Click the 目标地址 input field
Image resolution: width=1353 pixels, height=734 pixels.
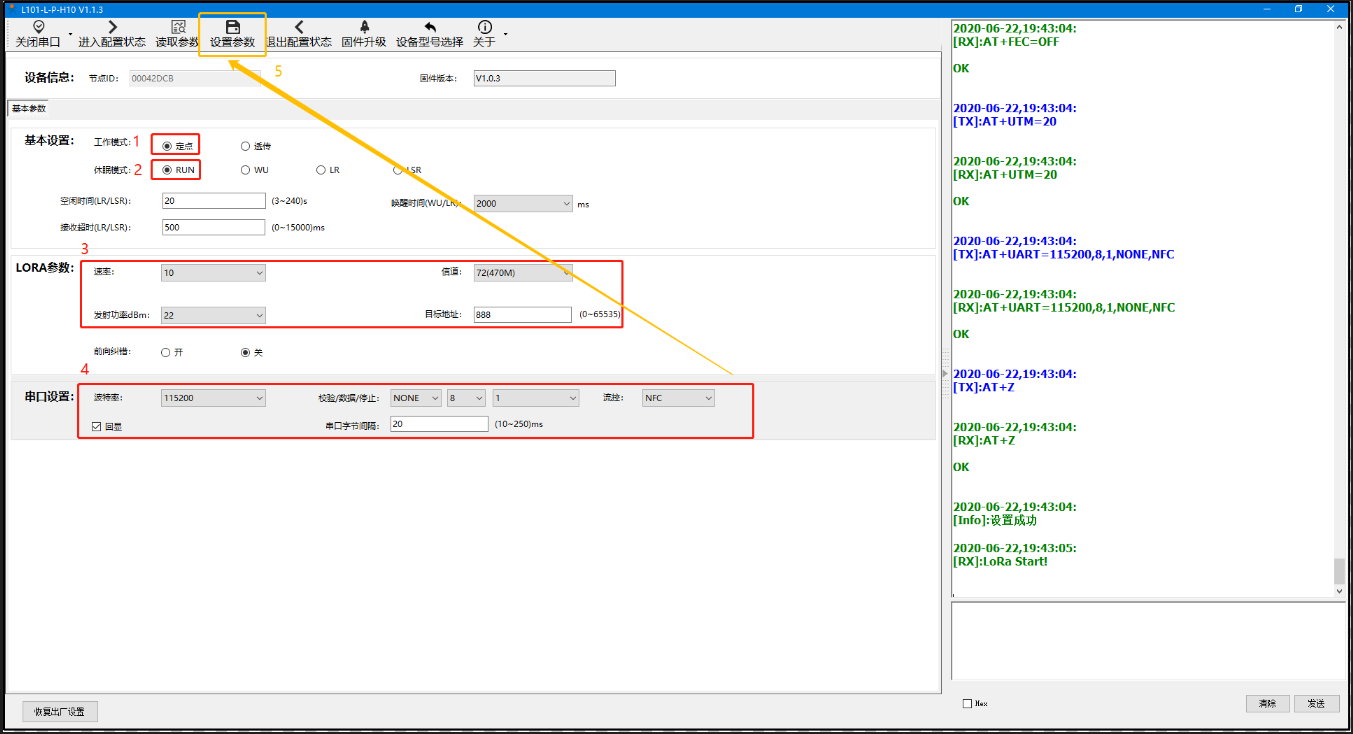[x=522, y=315]
